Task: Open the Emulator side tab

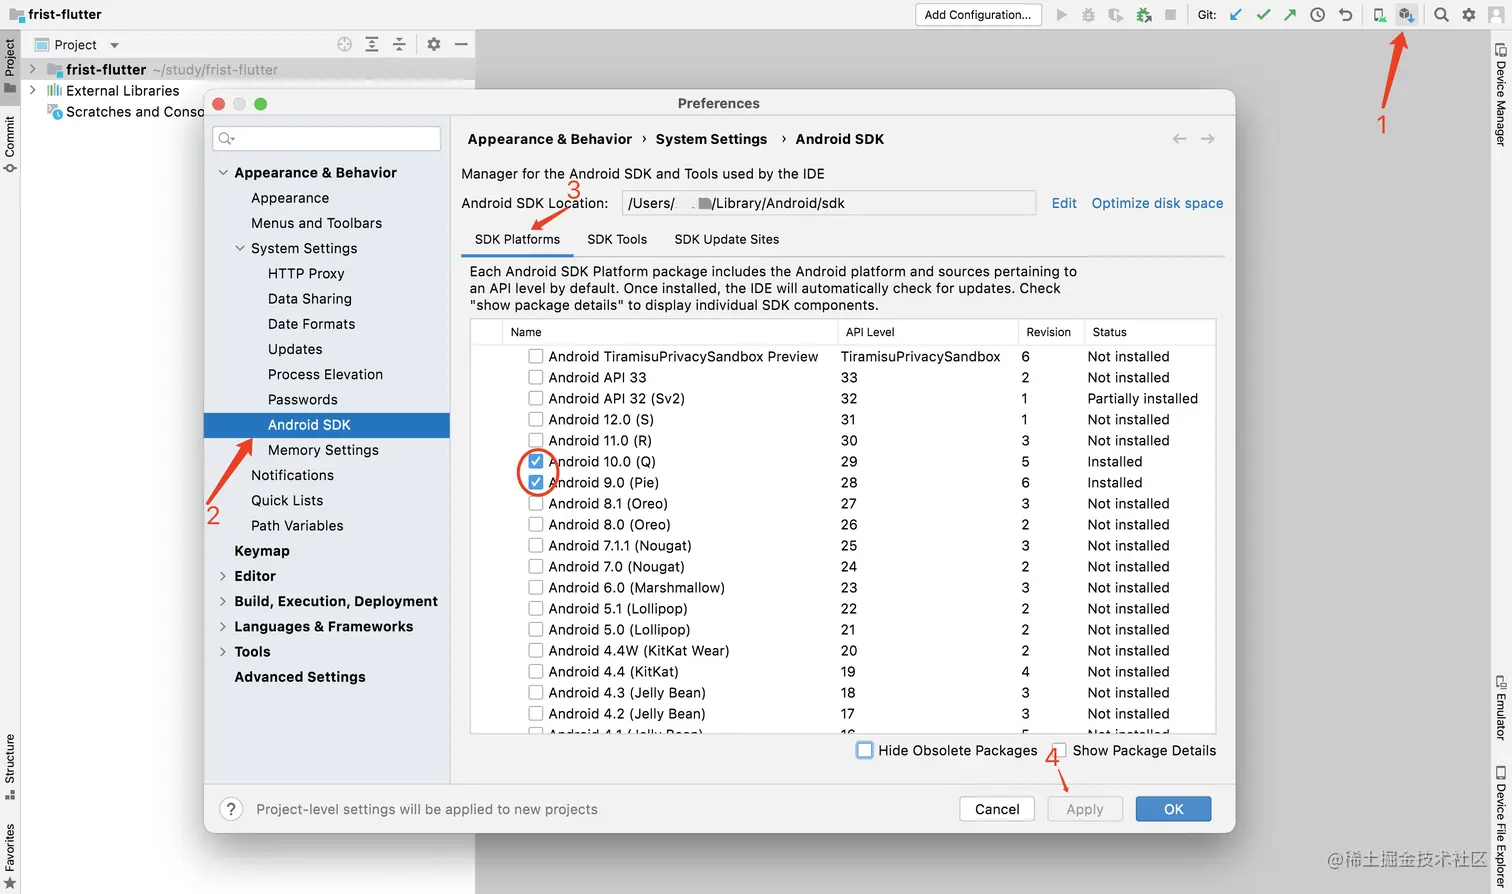Action: tap(1501, 707)
